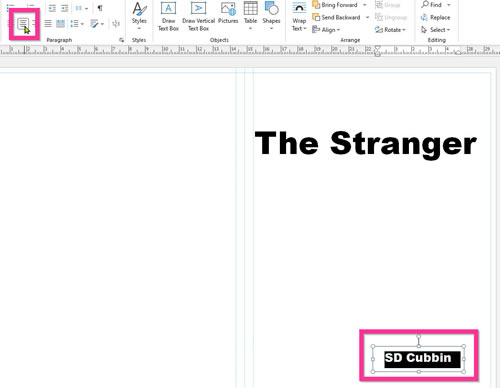
Task: Expand the Find dropdown arrow
Action: coord(449,5)
